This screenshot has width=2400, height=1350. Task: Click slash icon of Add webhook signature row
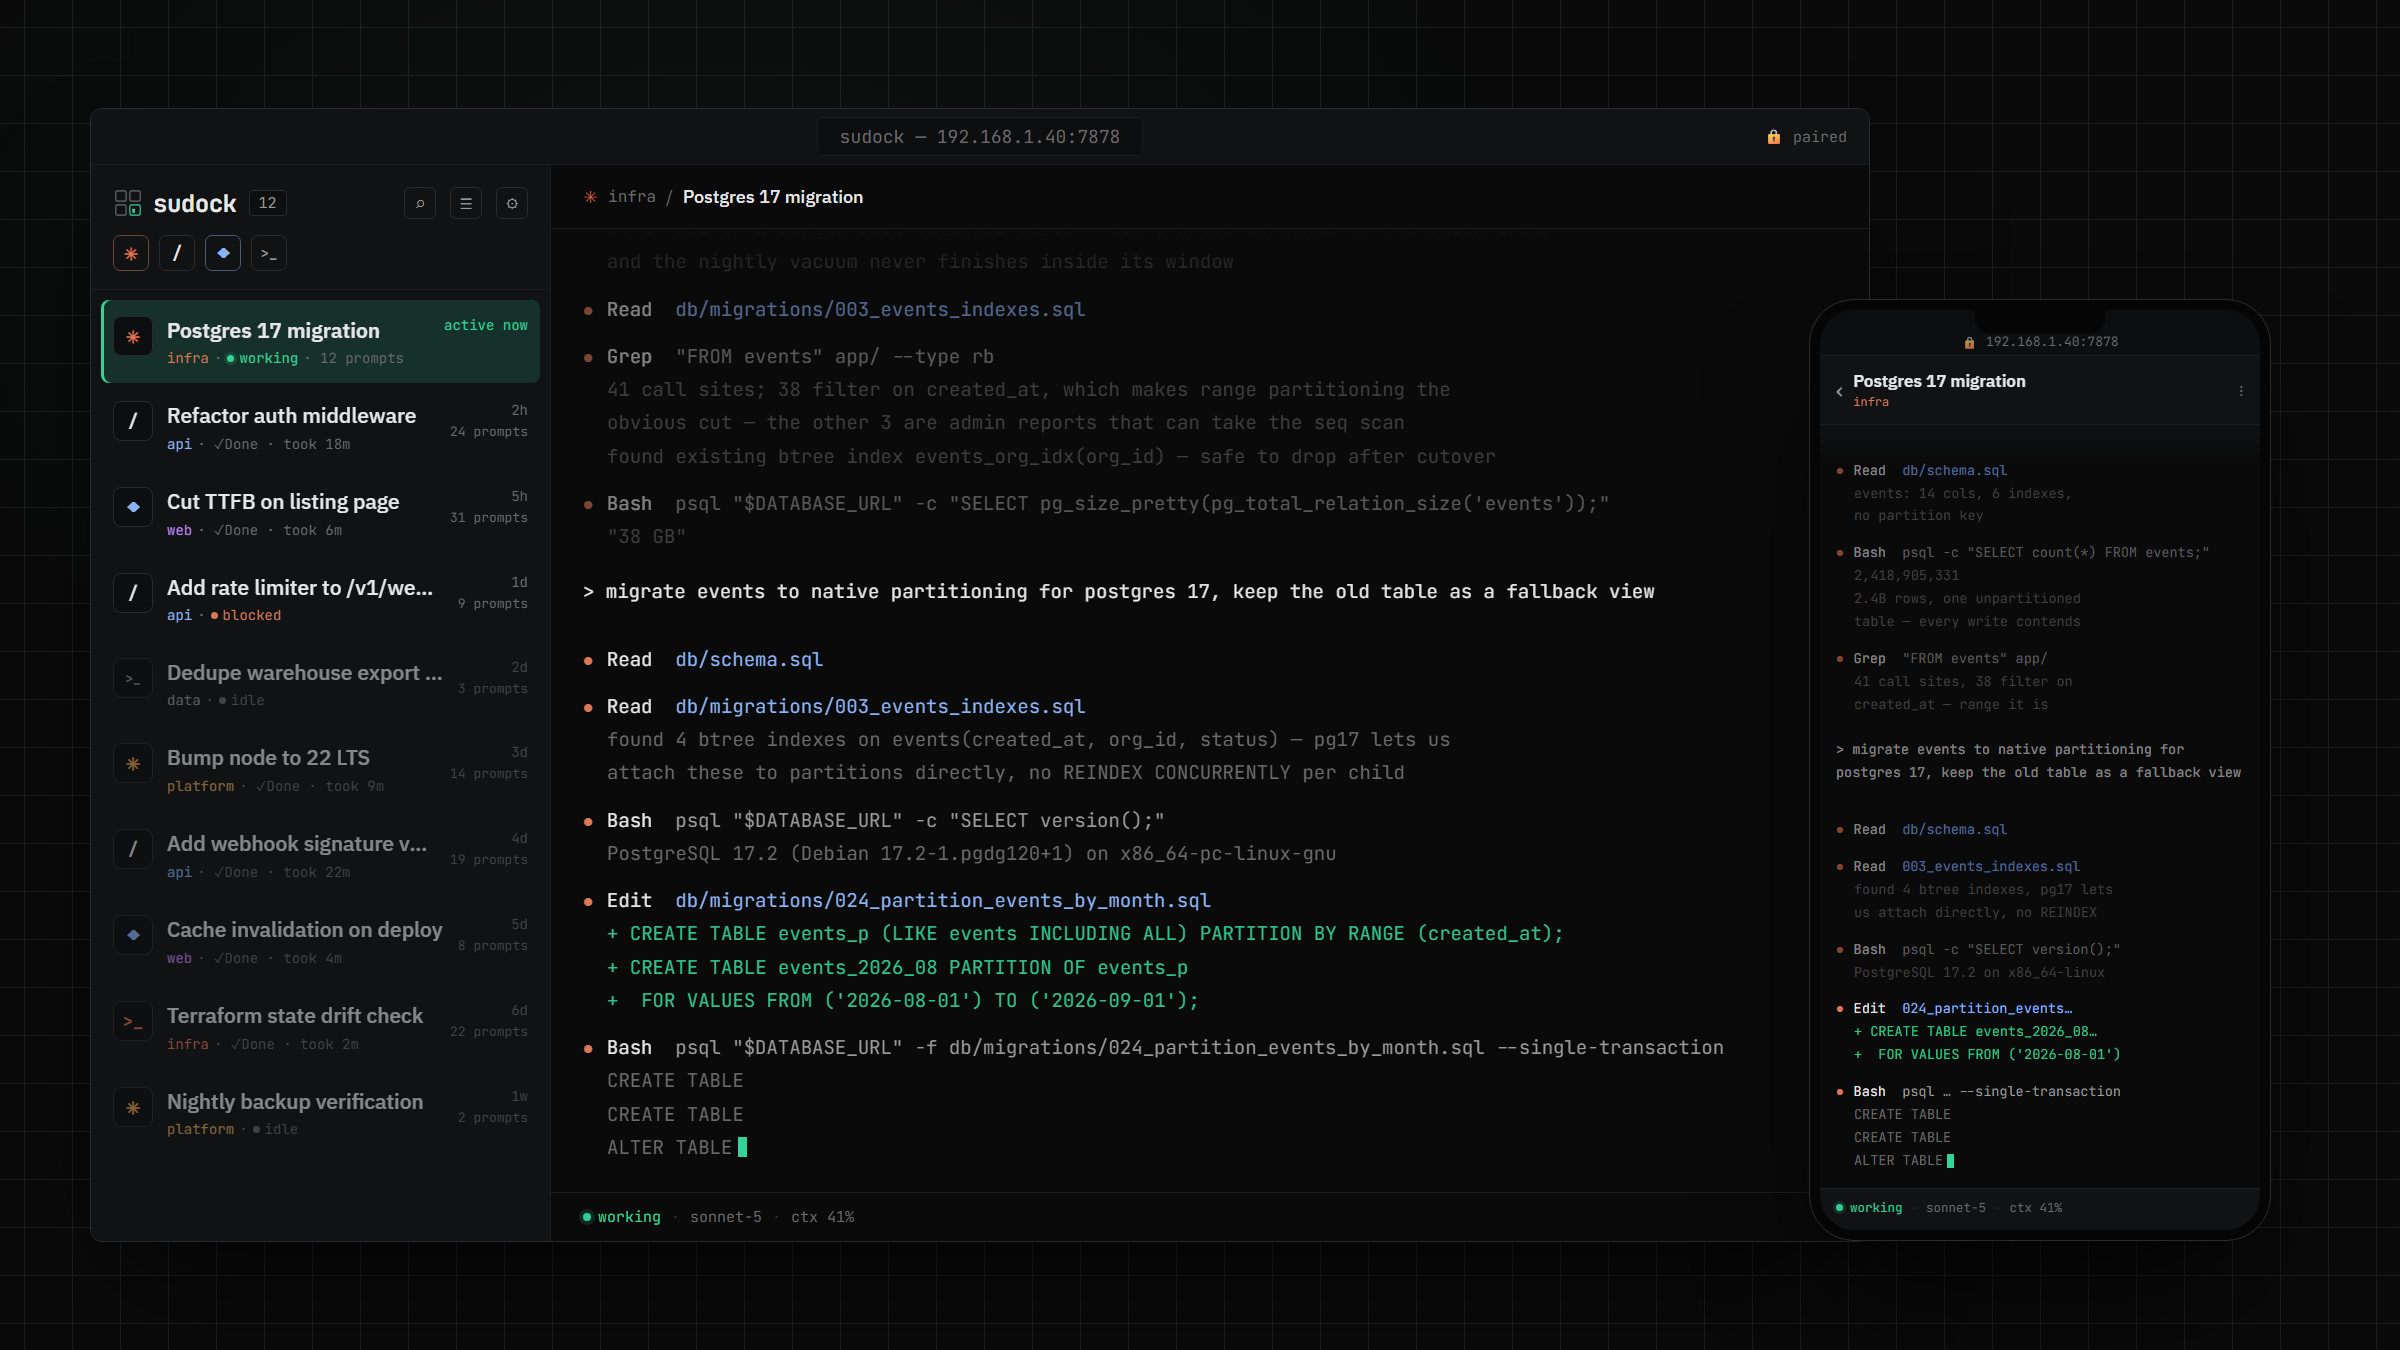click(133, 850)
